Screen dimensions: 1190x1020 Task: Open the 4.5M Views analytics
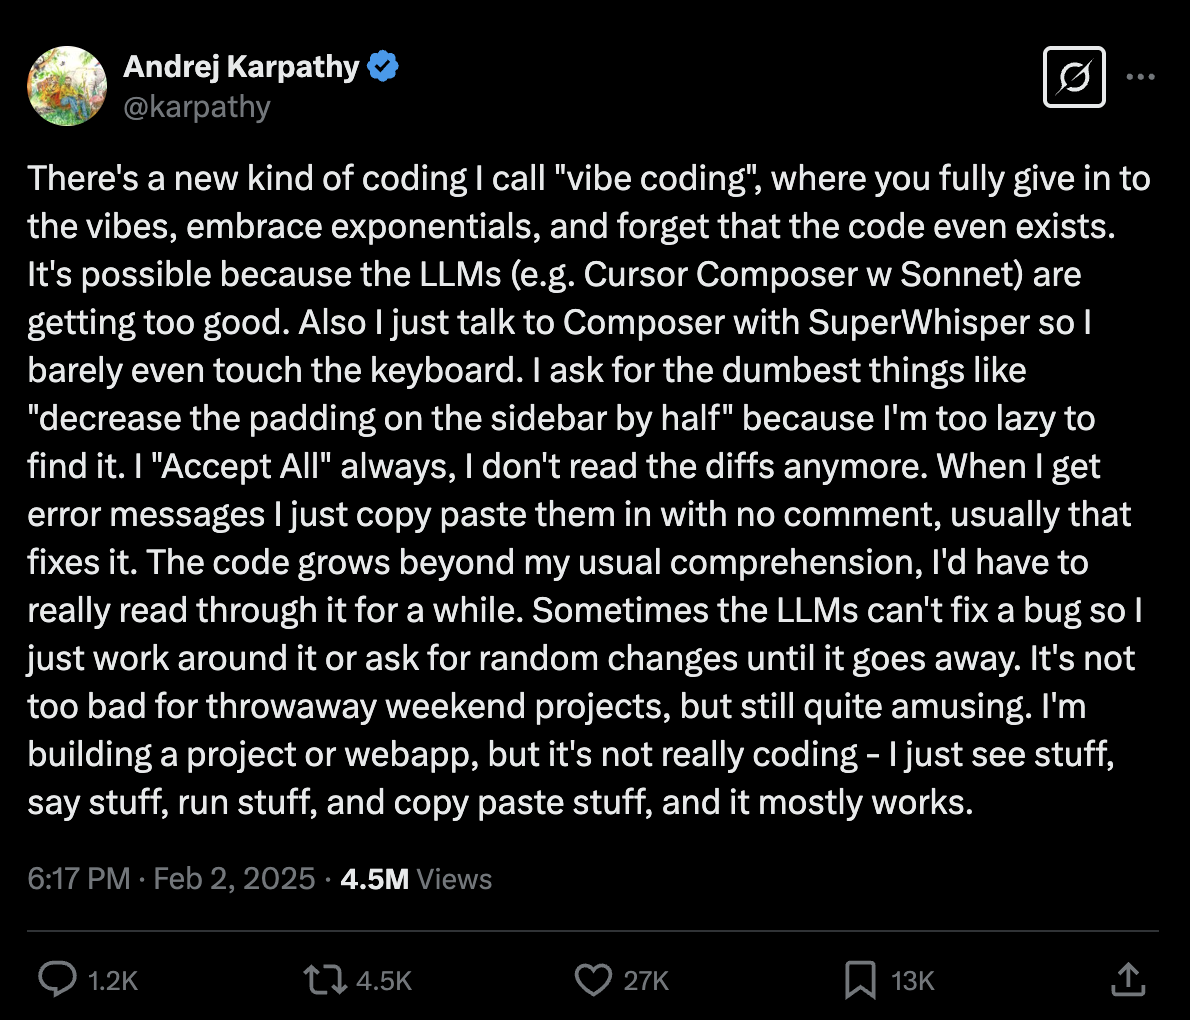click(416, 879)
